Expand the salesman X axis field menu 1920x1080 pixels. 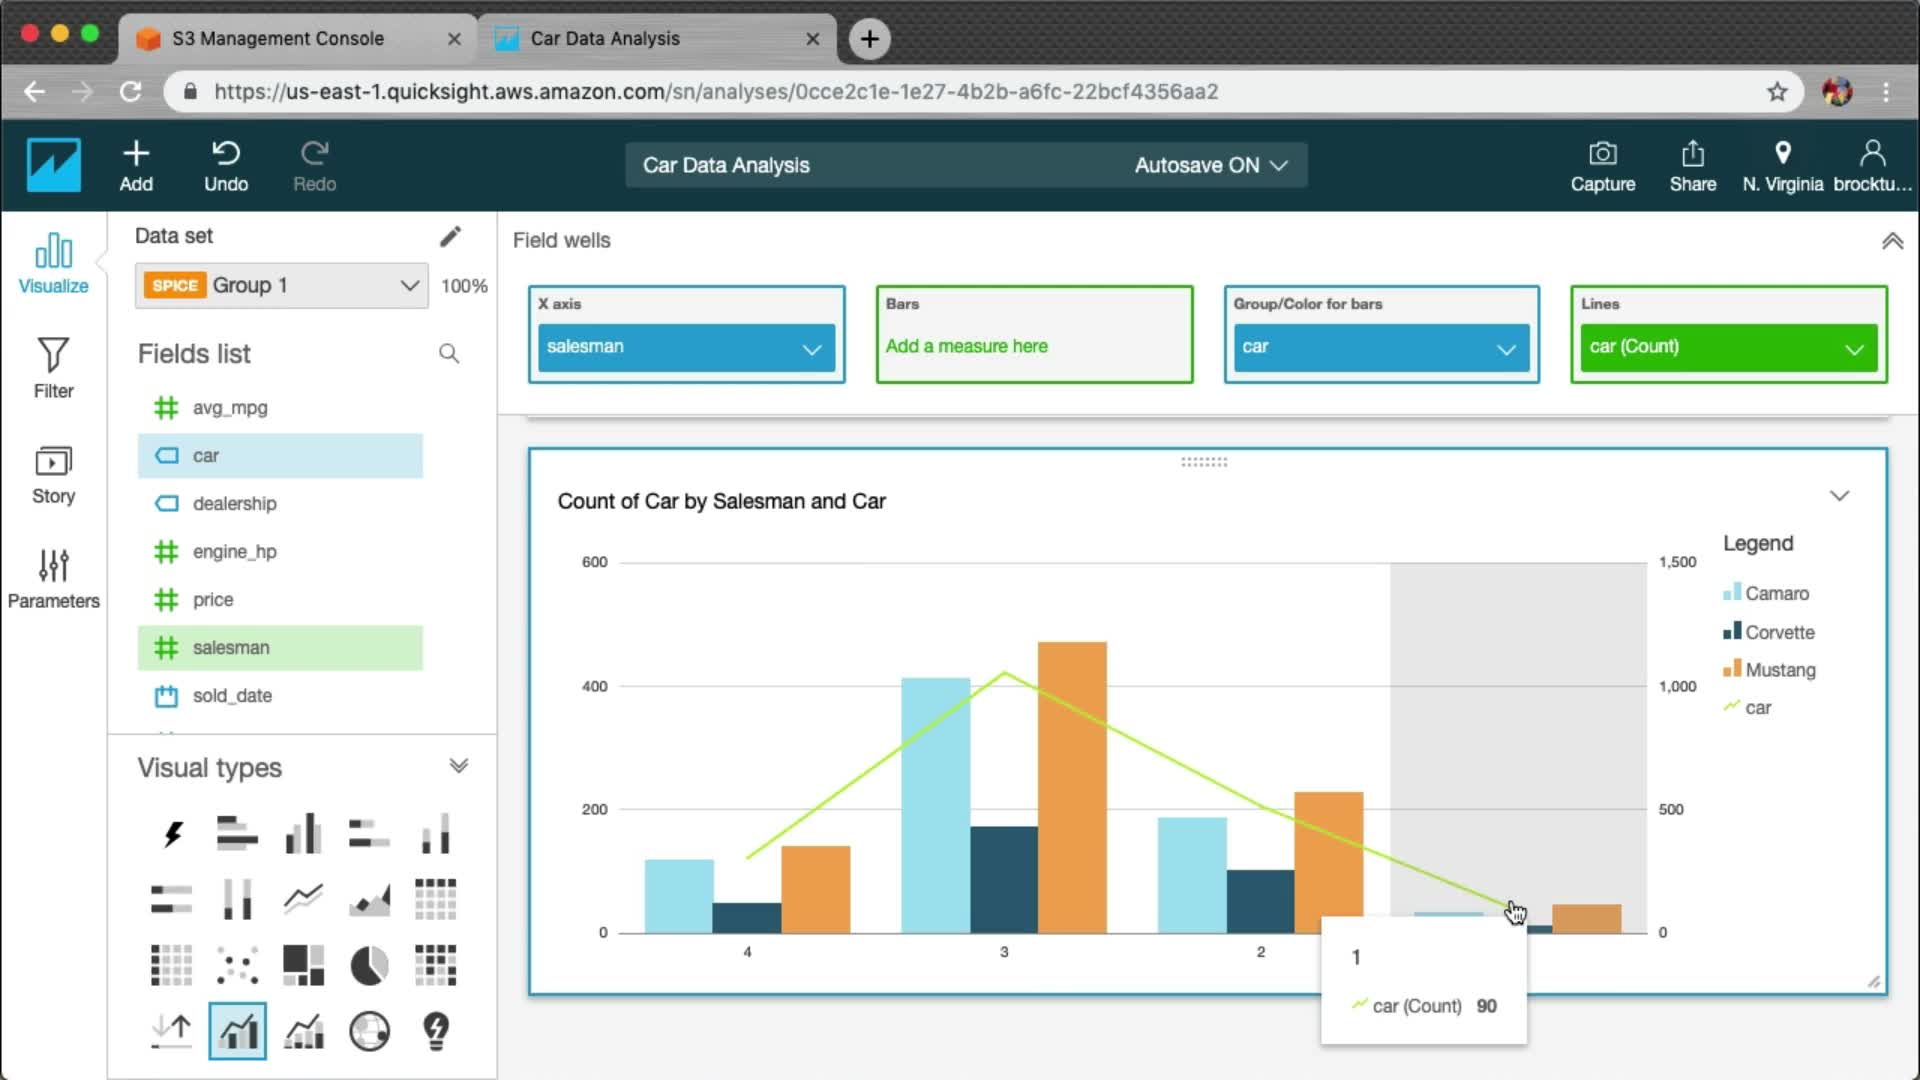(811, 348)
